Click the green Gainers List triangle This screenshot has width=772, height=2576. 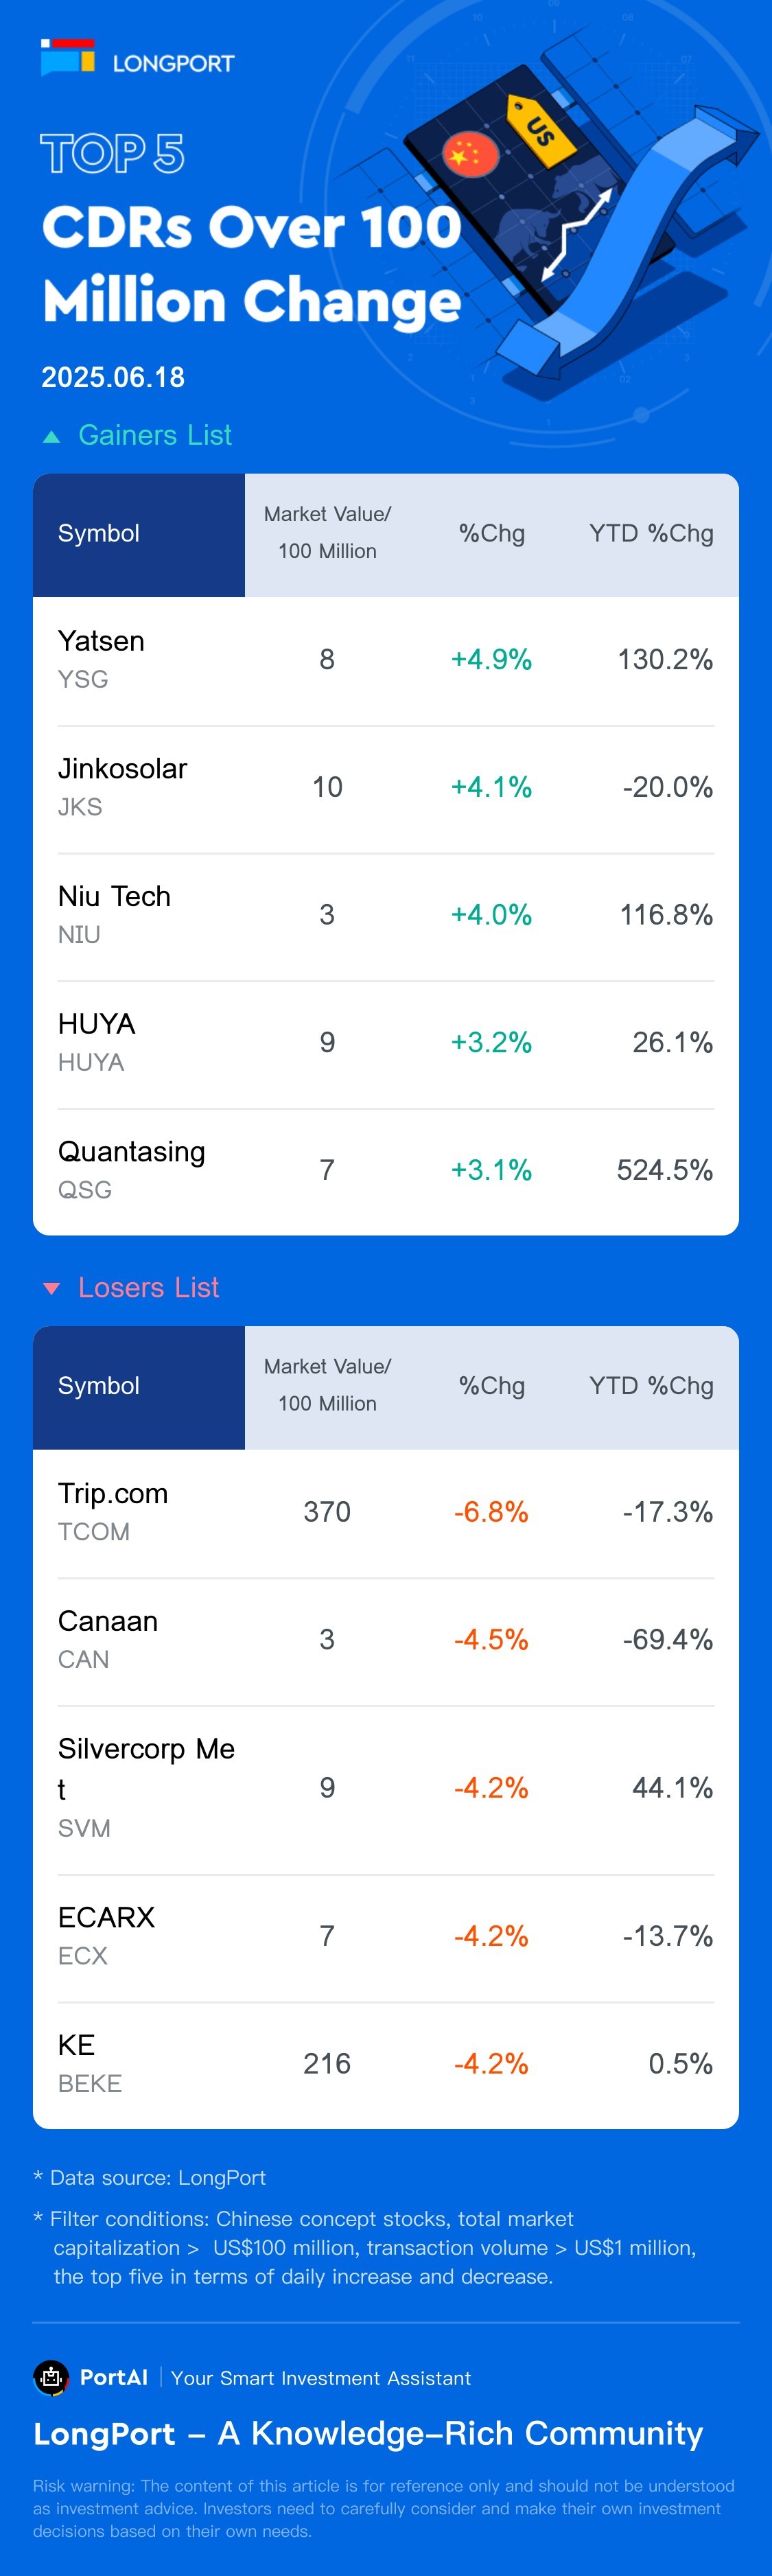pos(52,436)
